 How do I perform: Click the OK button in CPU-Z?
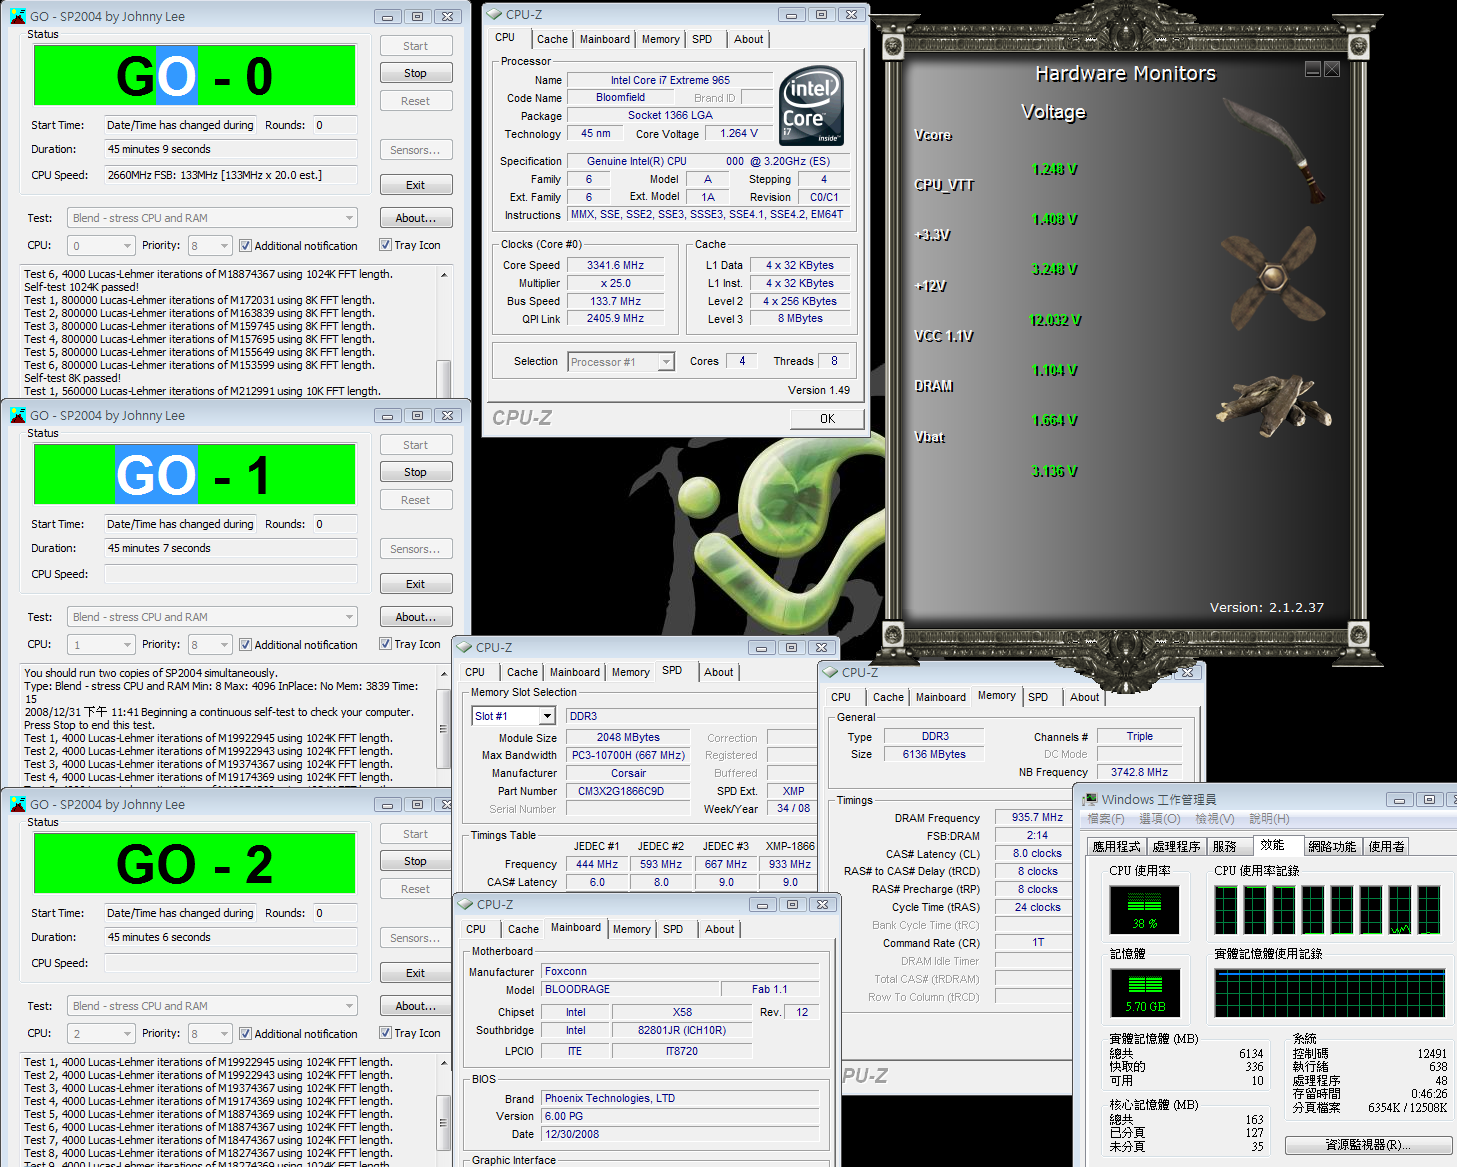tap(827, 419)
